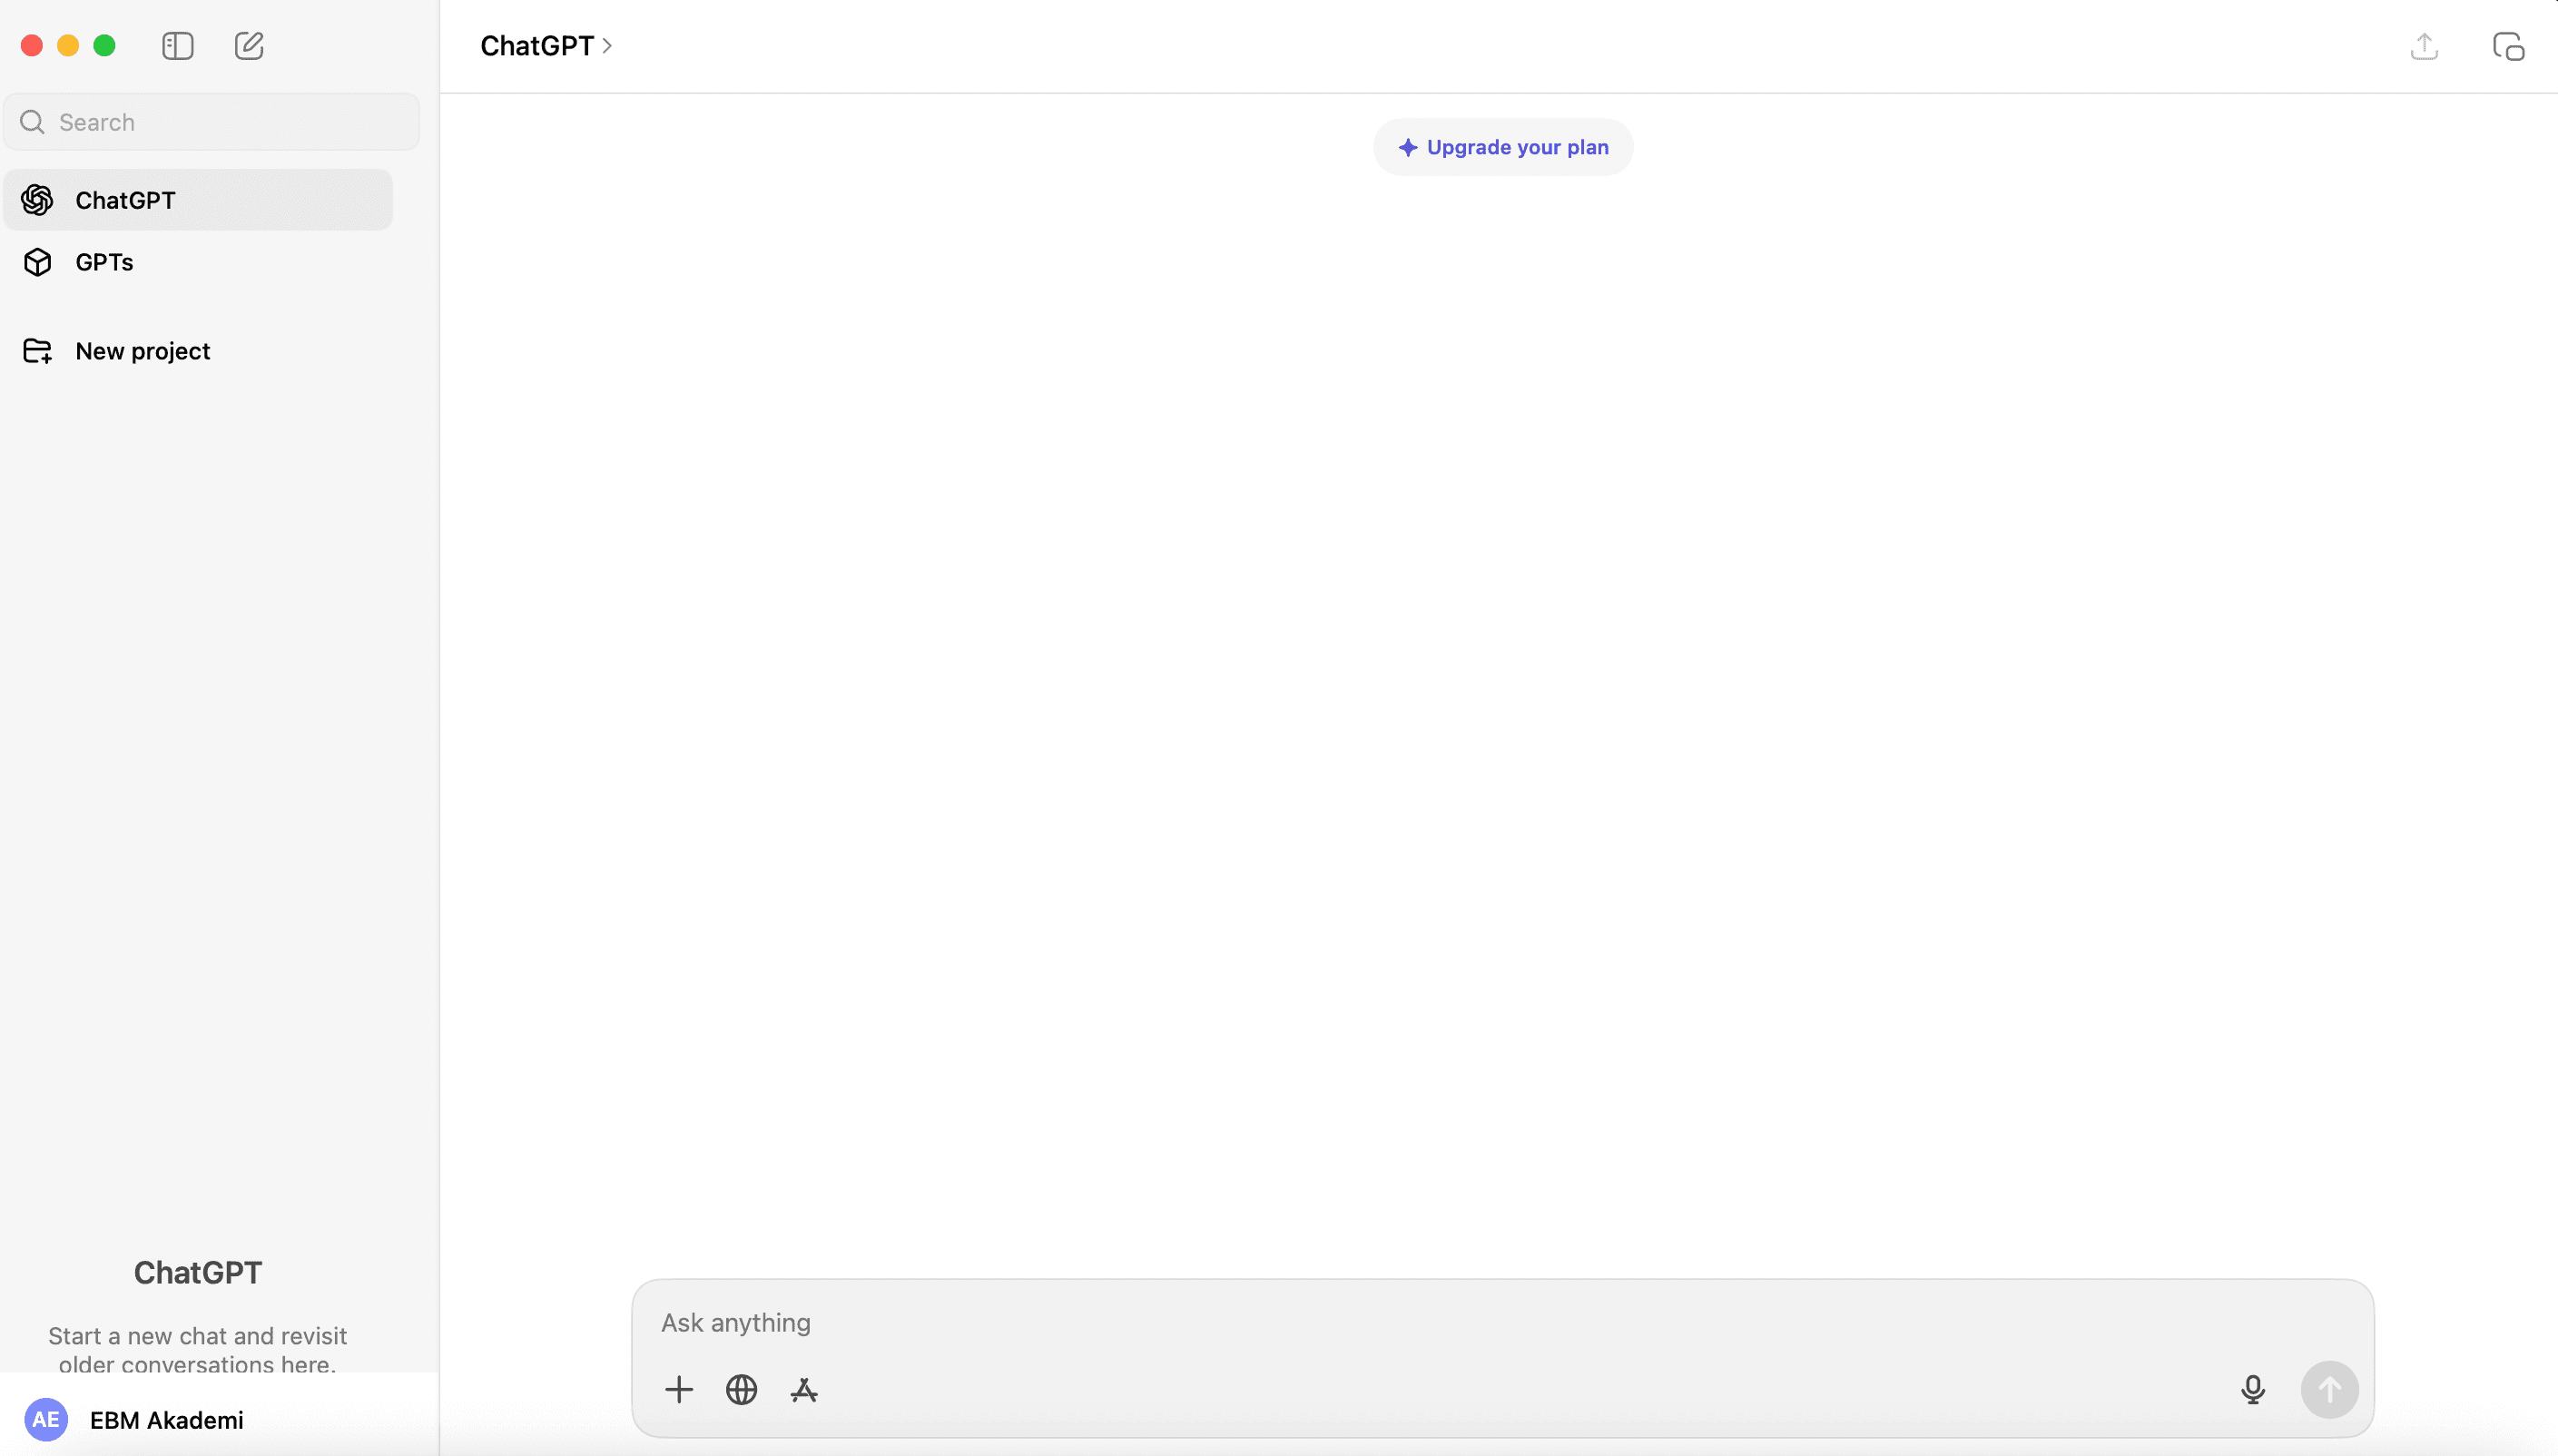Click the share upload icon
2558x1456 pixels.
coord(2424,46)
